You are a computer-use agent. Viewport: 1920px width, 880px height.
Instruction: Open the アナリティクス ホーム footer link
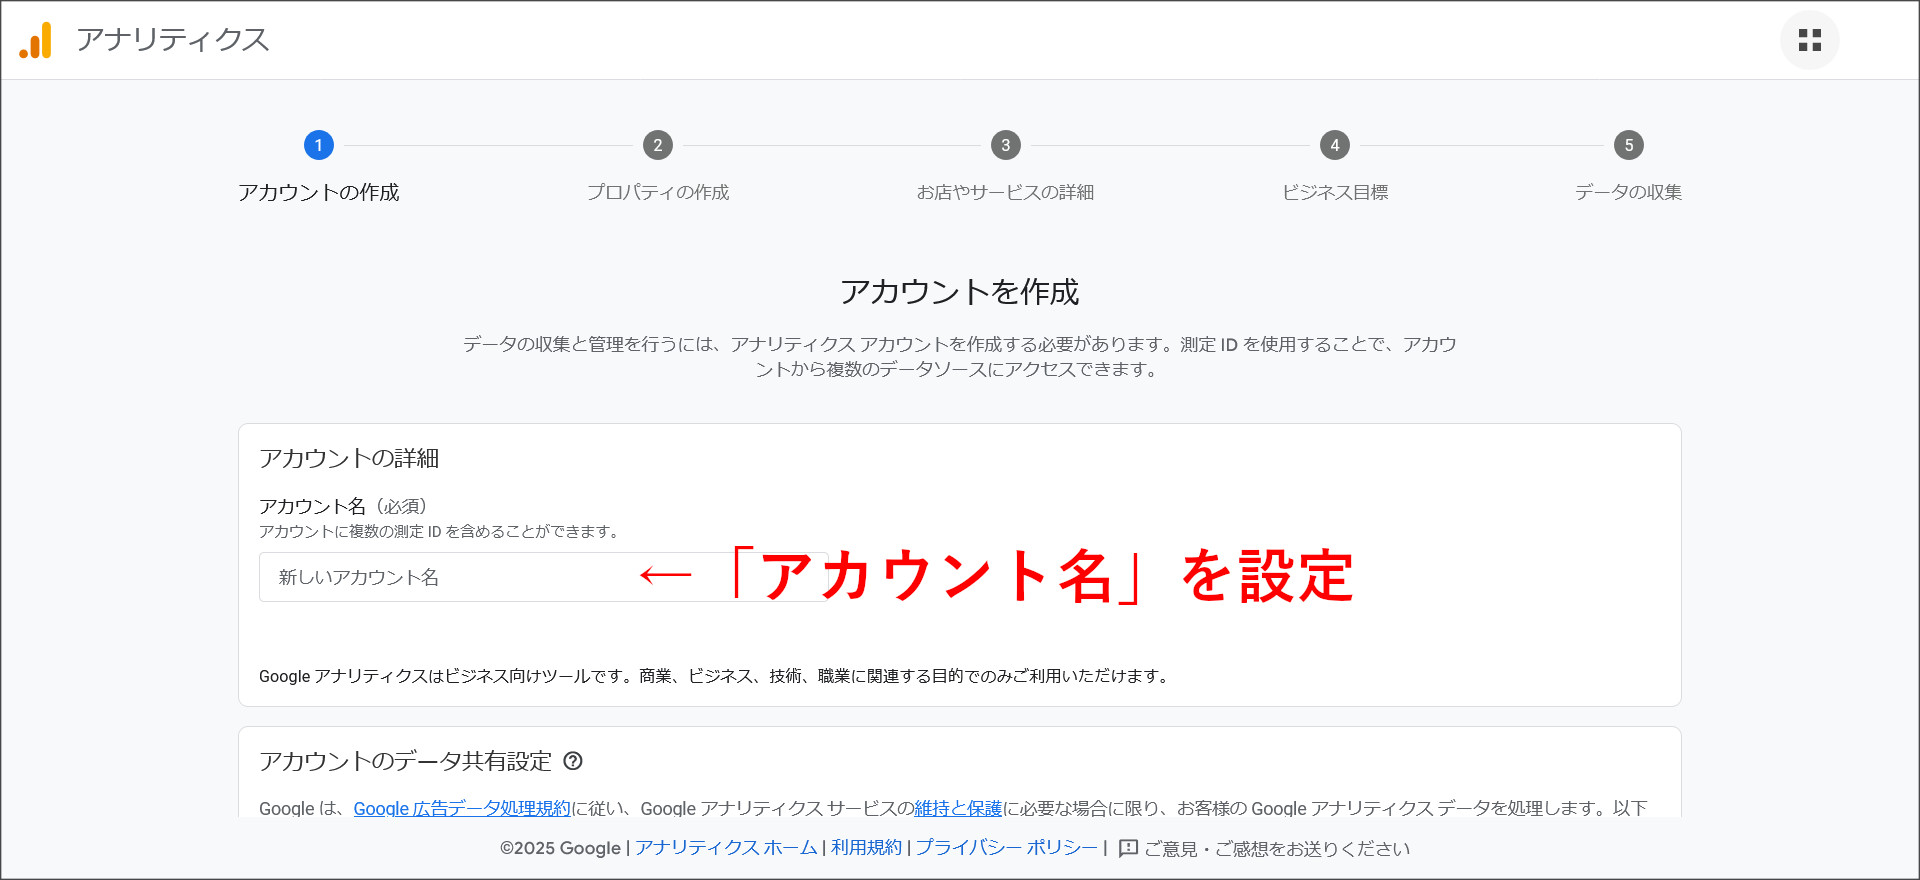coord(726,848)
